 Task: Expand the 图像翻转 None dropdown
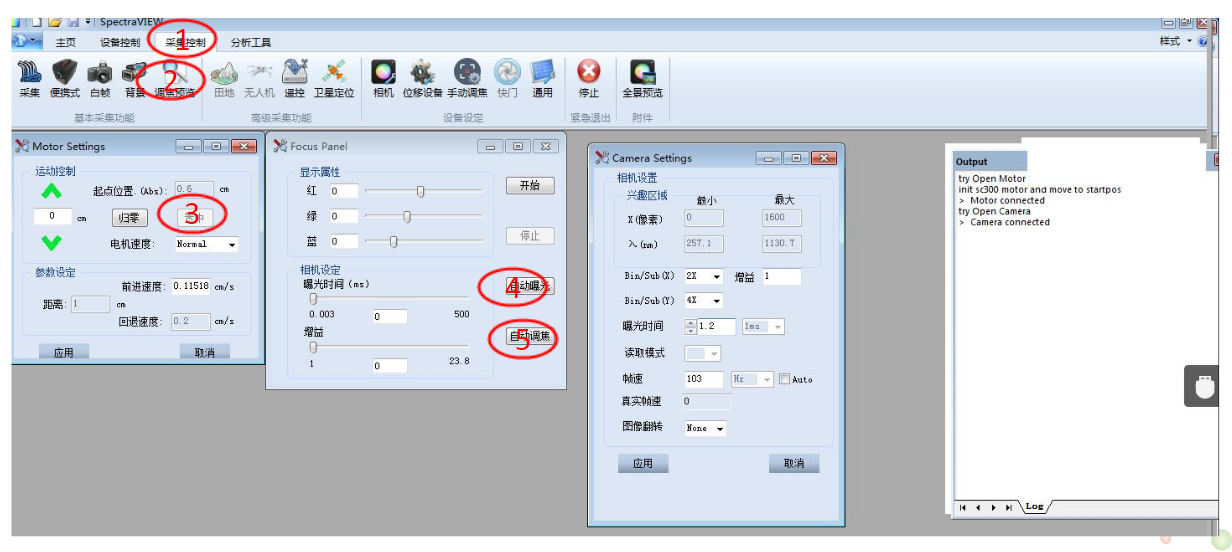[705, 428]
